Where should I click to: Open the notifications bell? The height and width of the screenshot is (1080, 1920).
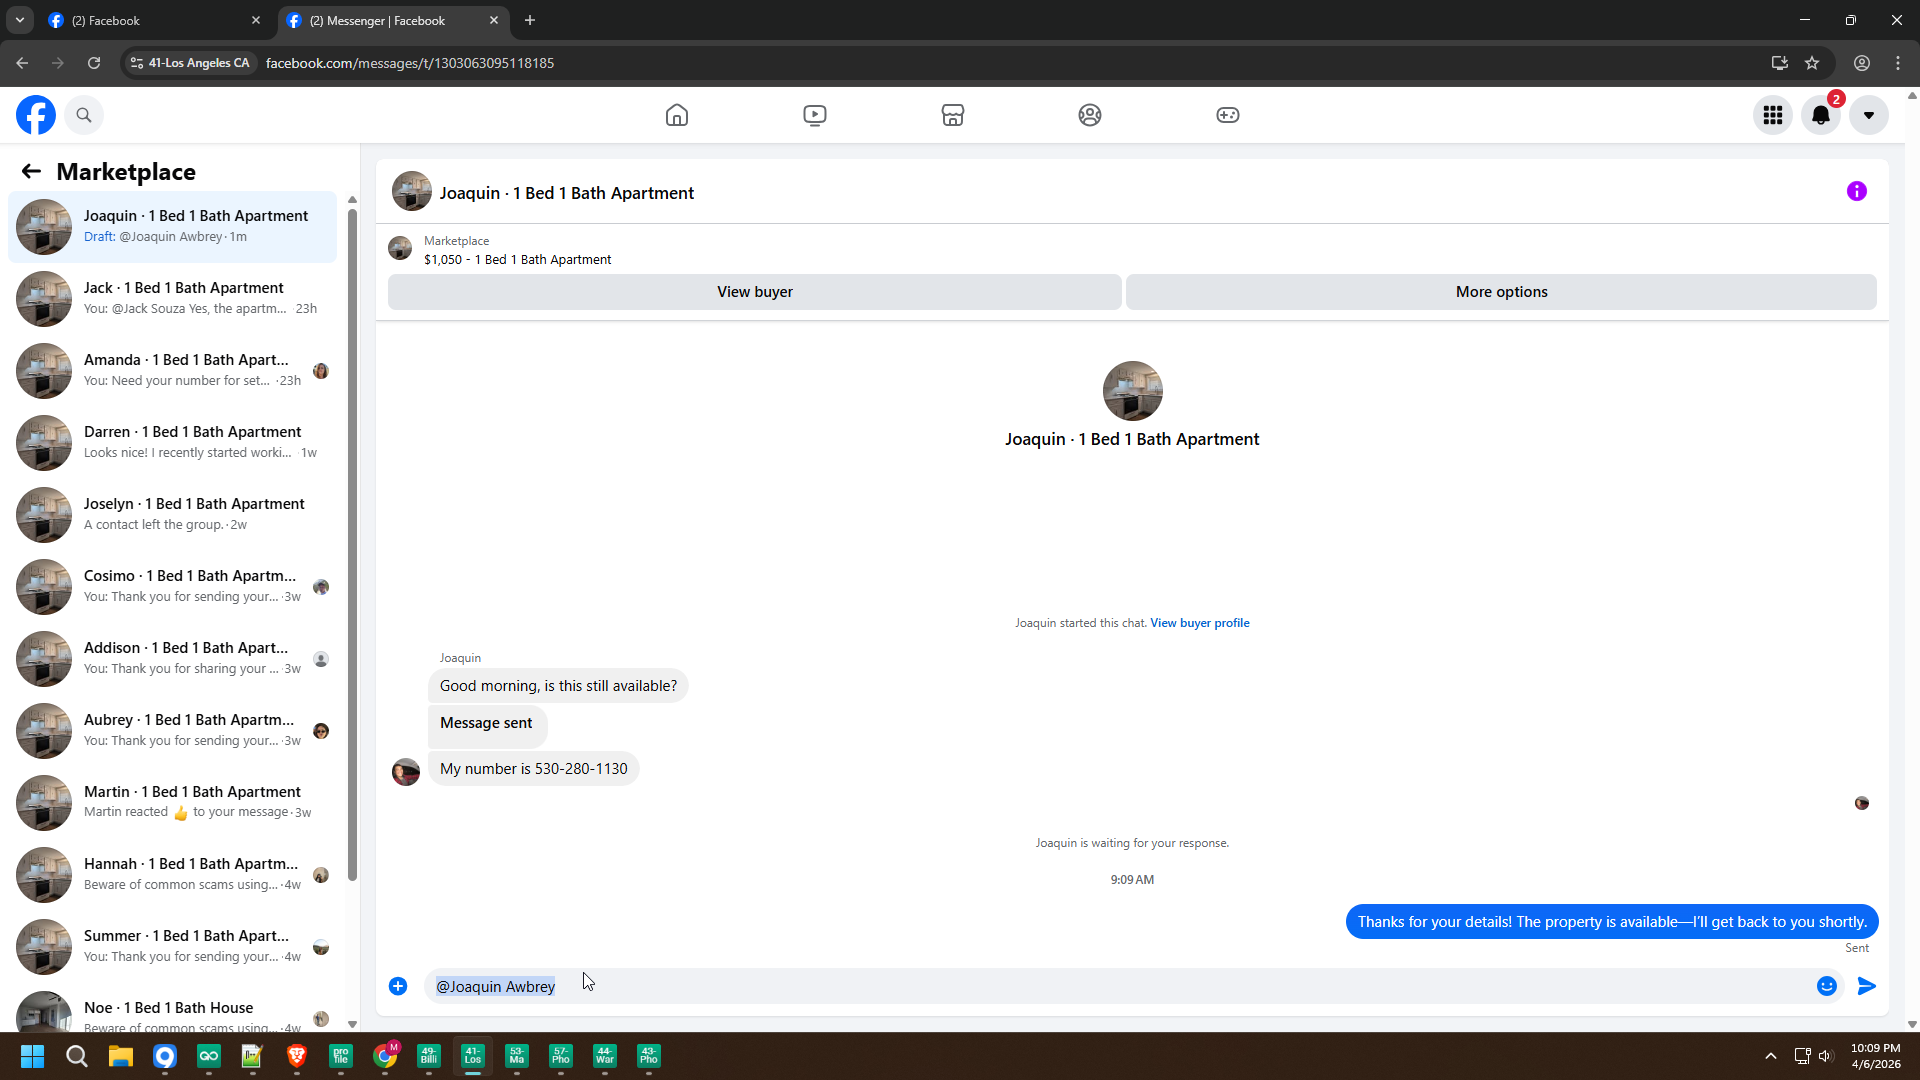1821,115
